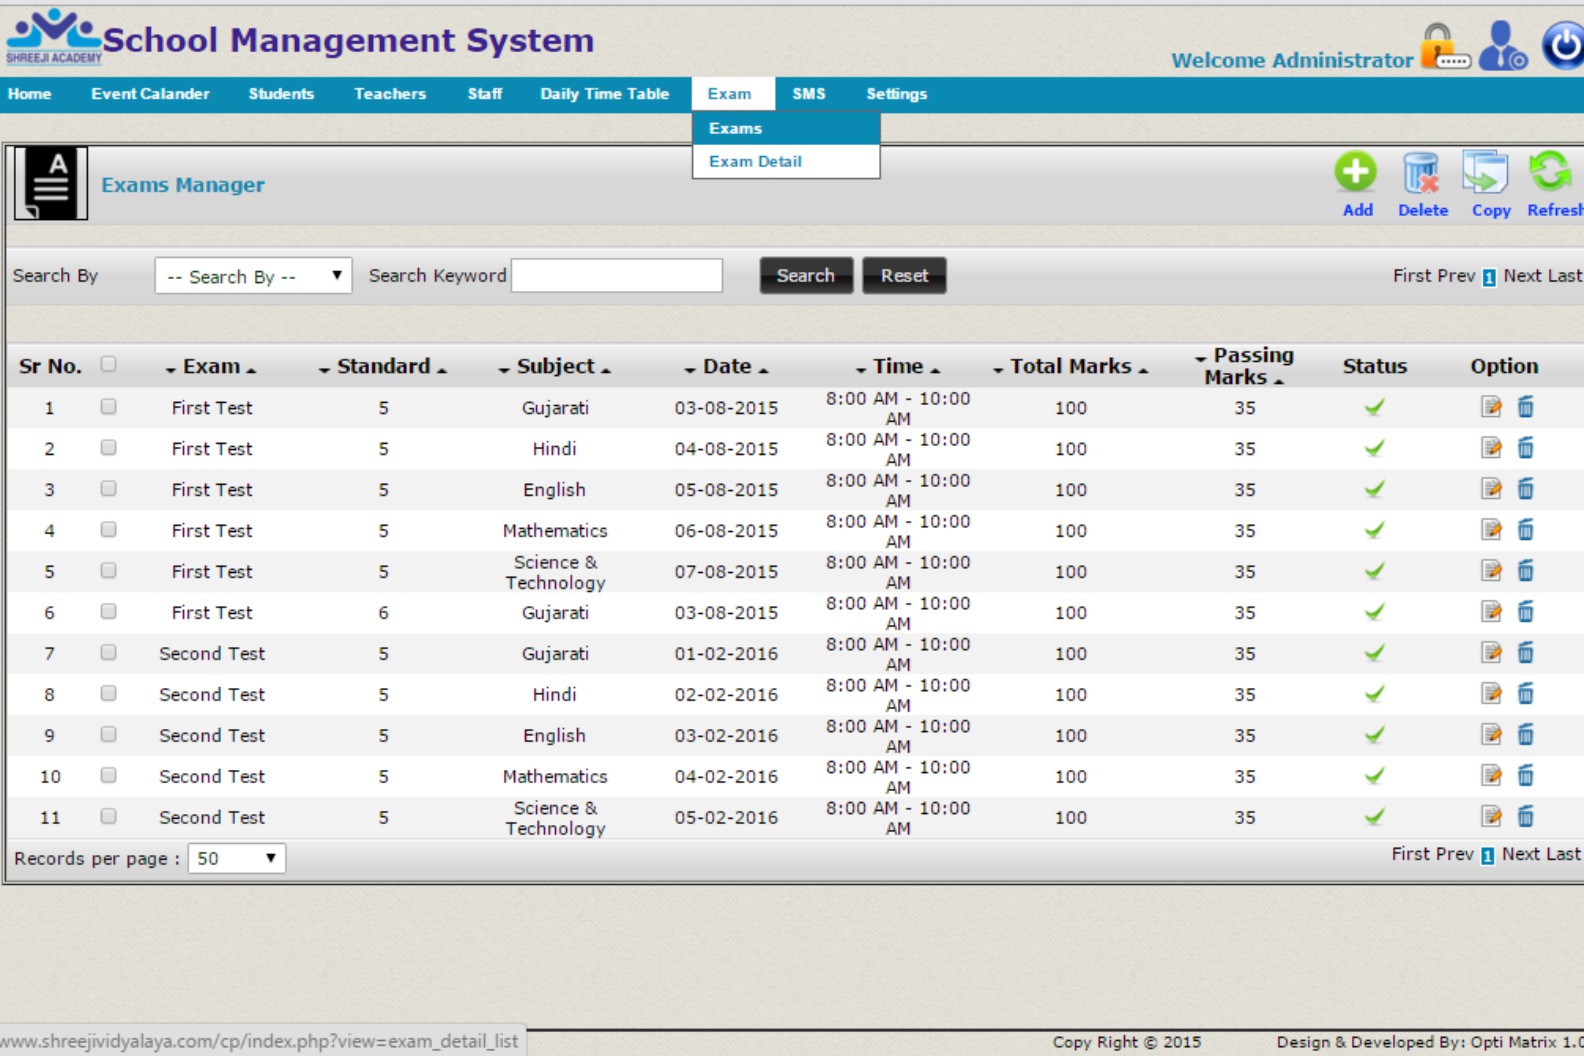Toggle status checkmark for row 1
This screenshot has height=1056, width=1584.
tap(1375, 407)
